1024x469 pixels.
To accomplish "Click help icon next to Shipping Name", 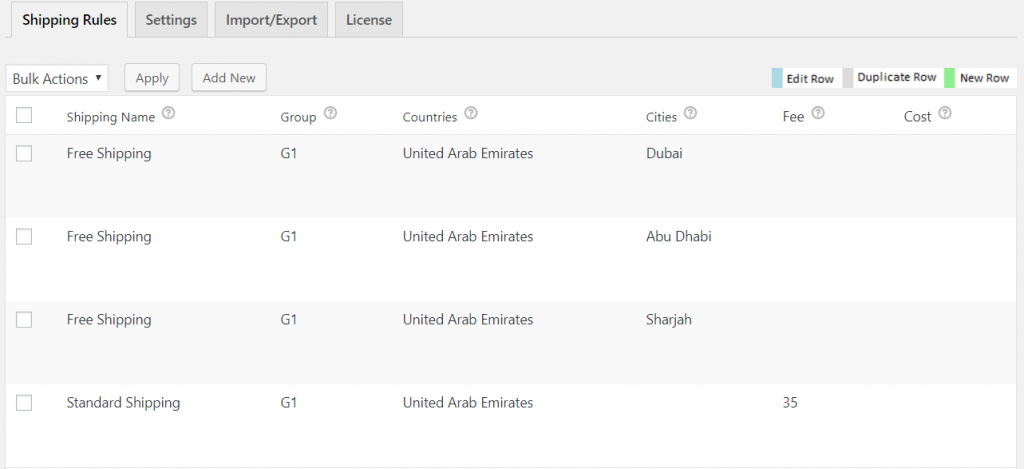I will 169,115.
